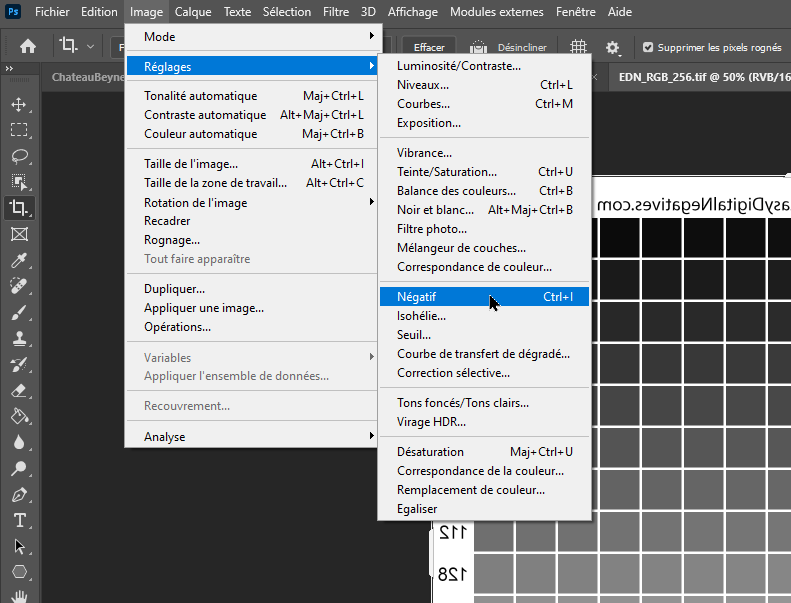Open the Filtre menu
Viewport: 791px width, 603px height.
click(x=336, y=12)
